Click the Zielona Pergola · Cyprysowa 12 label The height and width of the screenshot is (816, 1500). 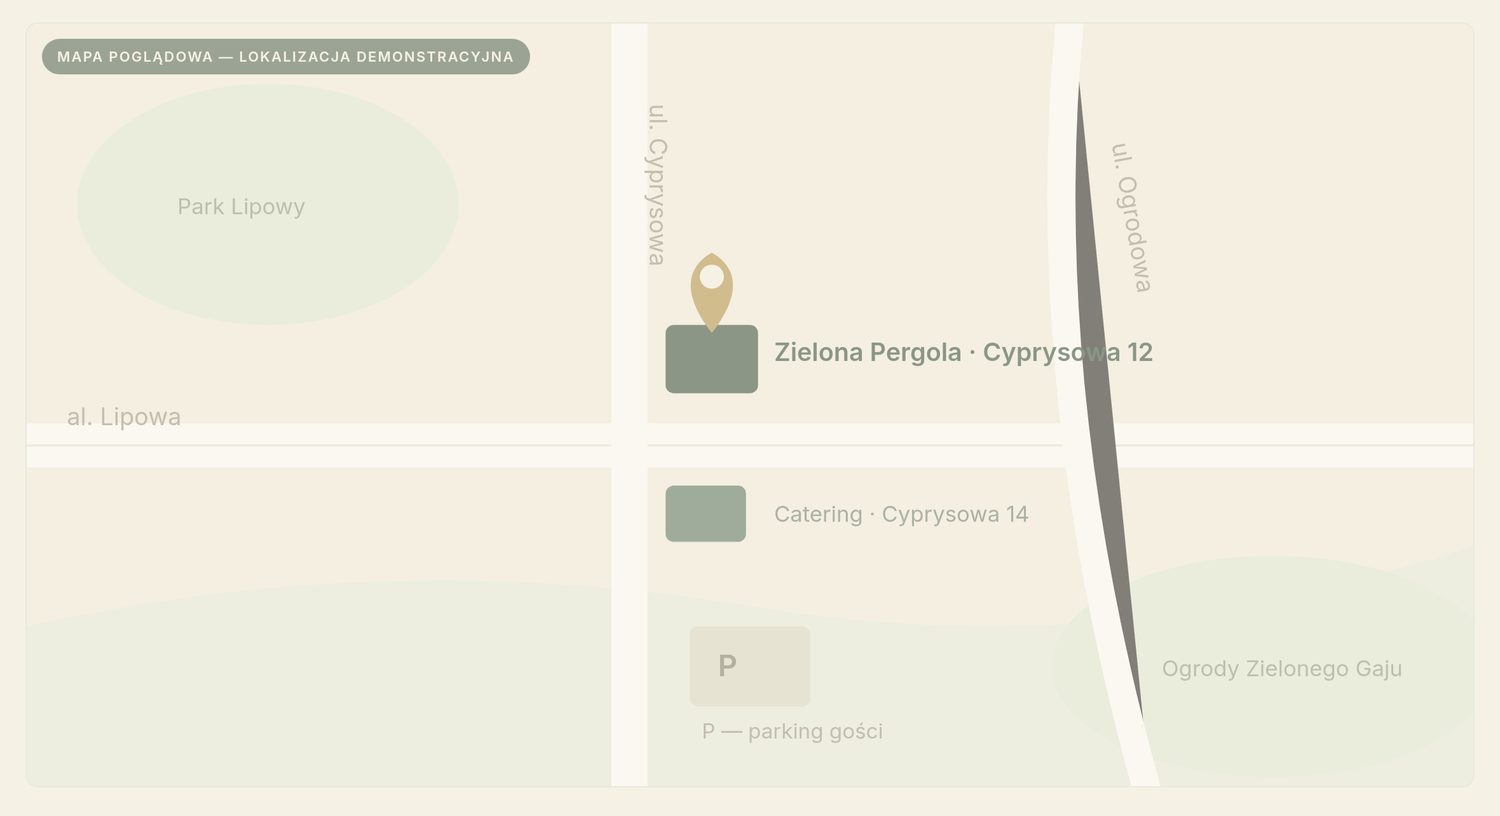(964, 352)
